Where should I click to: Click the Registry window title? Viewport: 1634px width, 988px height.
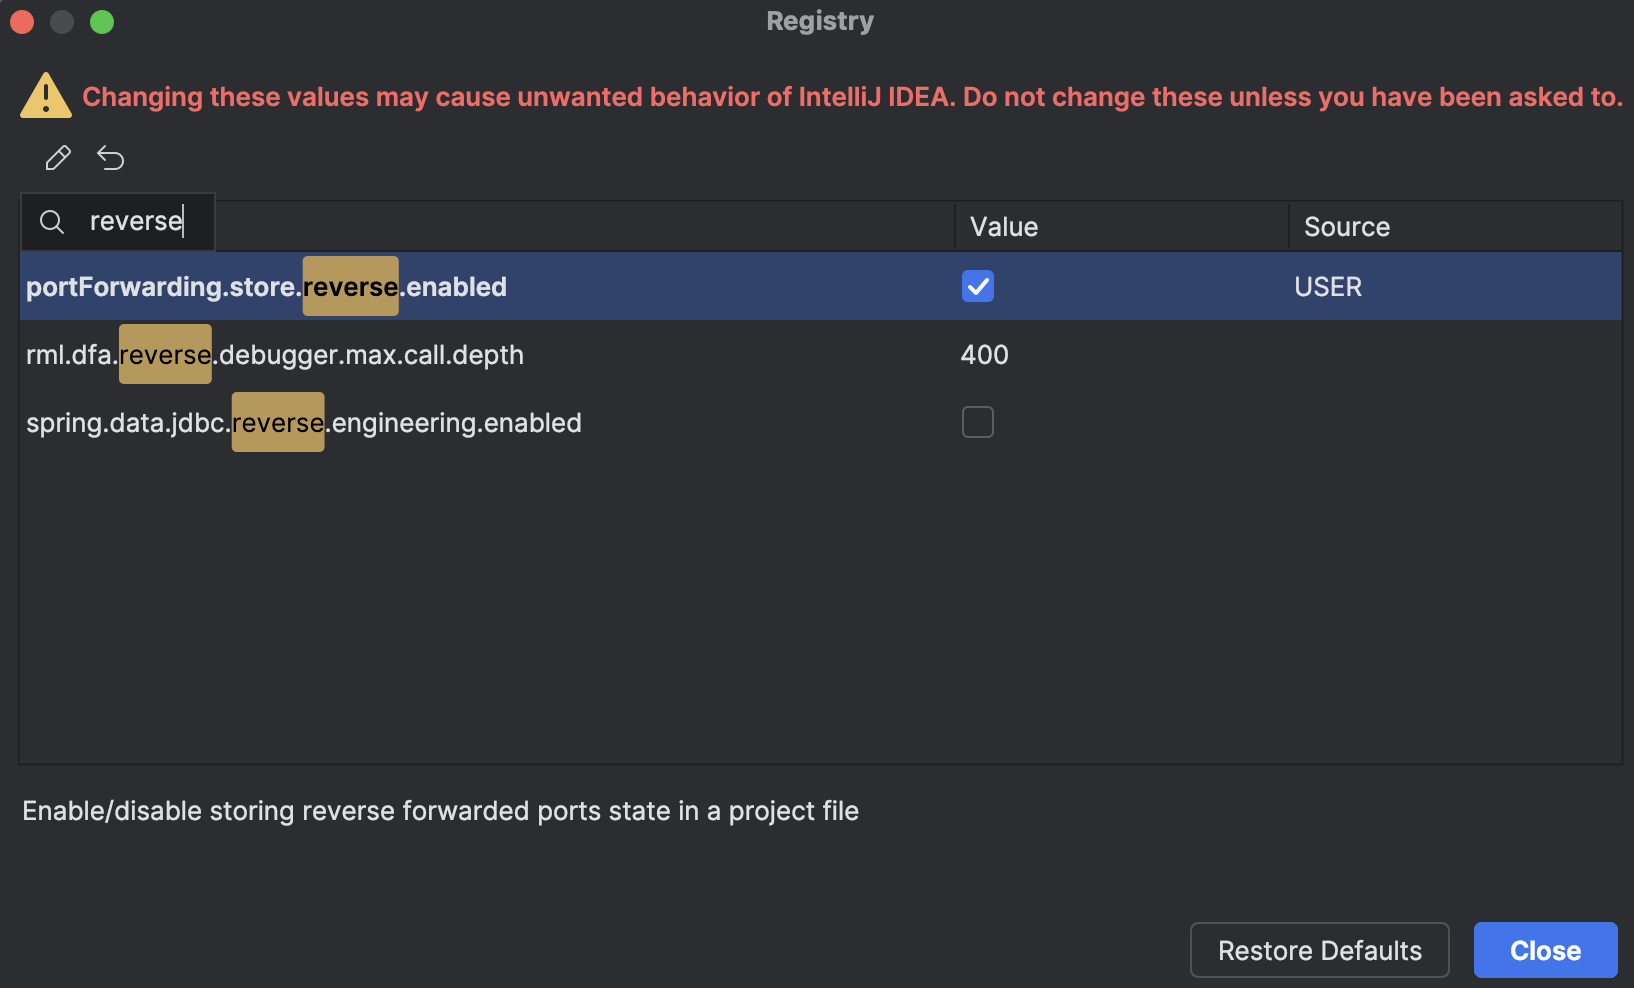click(x=819, y=21)
